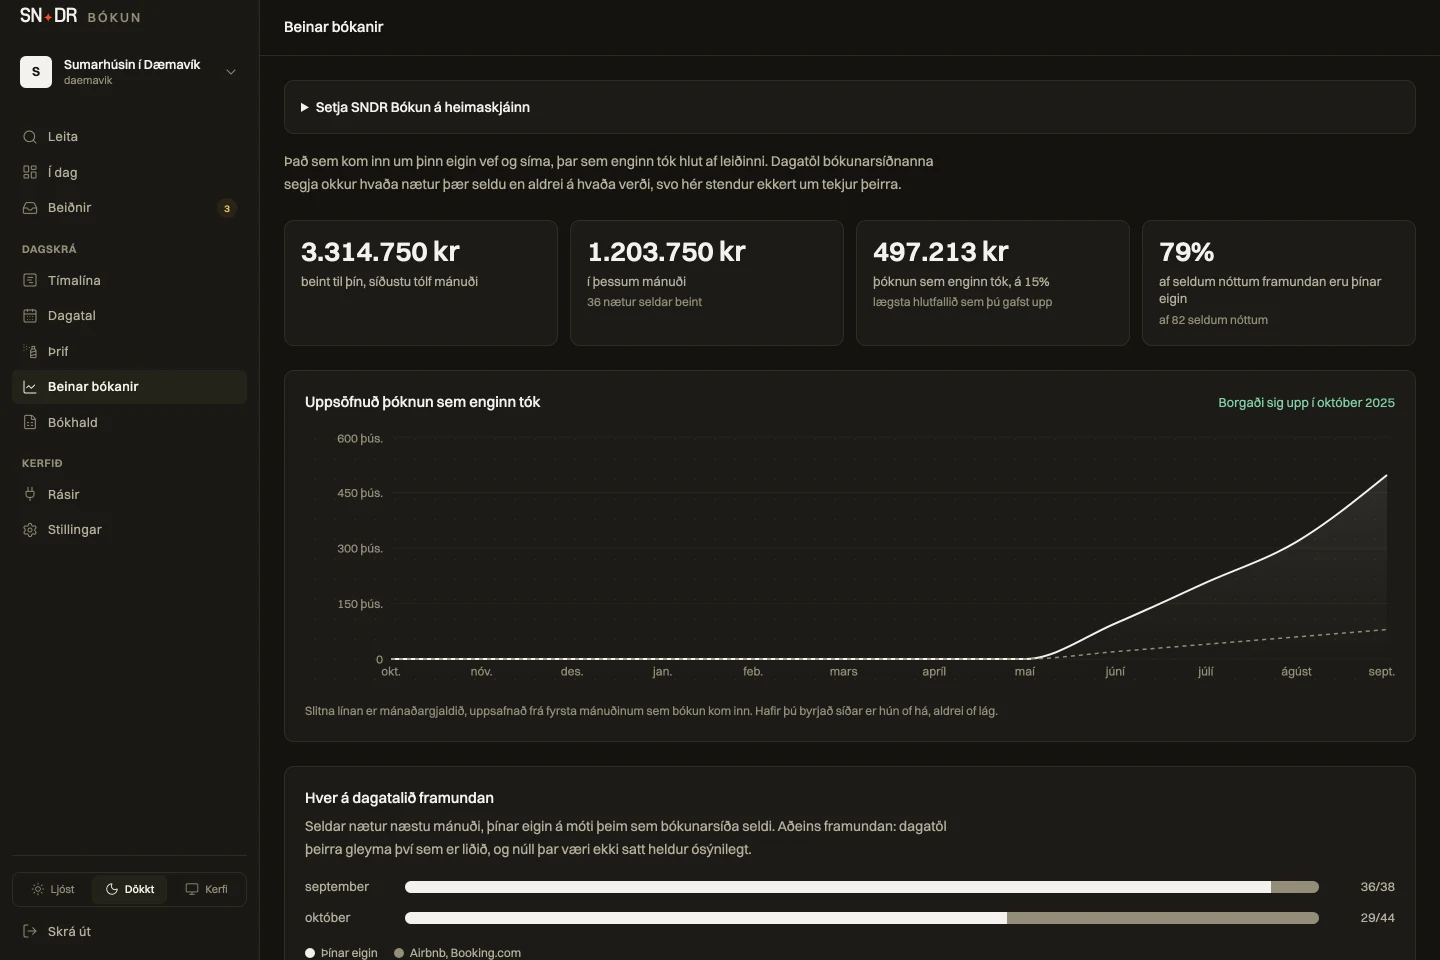
Task: Open the Leita search page
Action: pos(129,137)
